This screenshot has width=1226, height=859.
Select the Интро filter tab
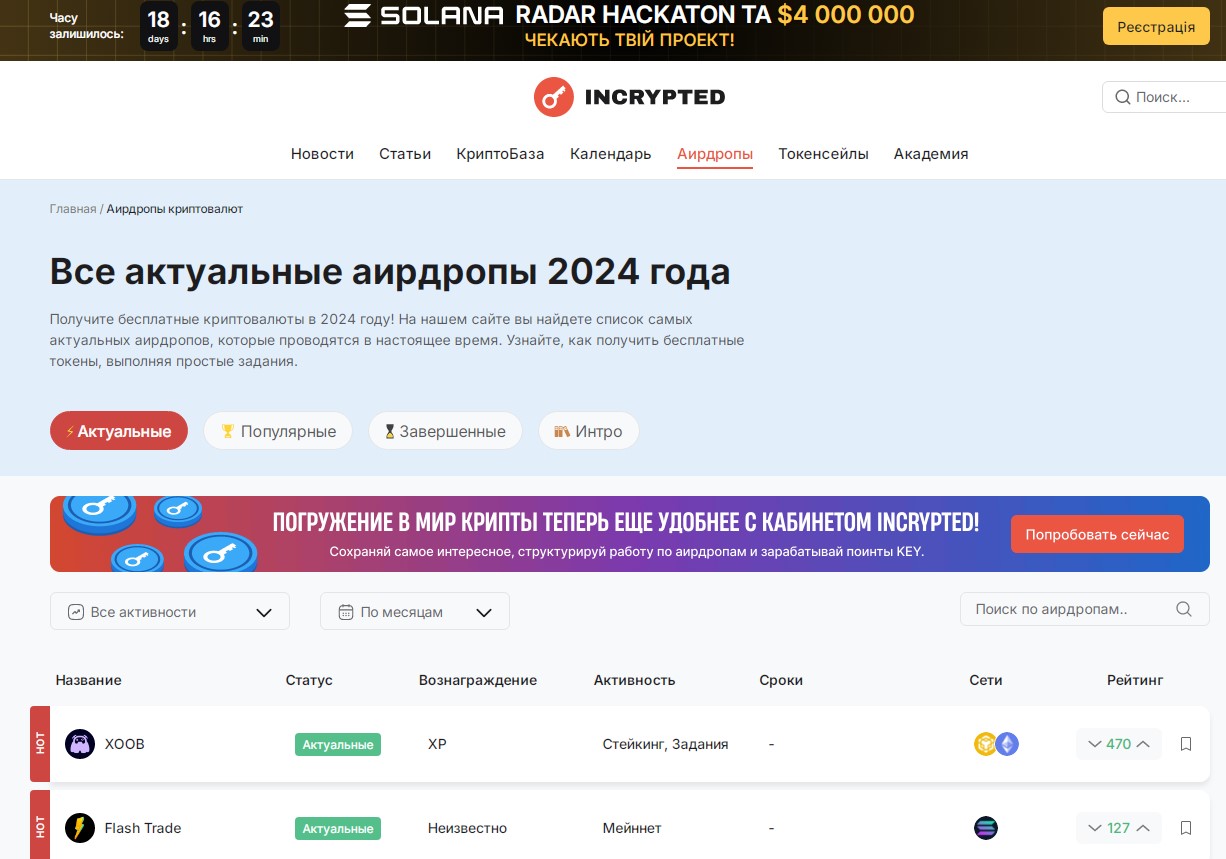(x=589, y=431)
